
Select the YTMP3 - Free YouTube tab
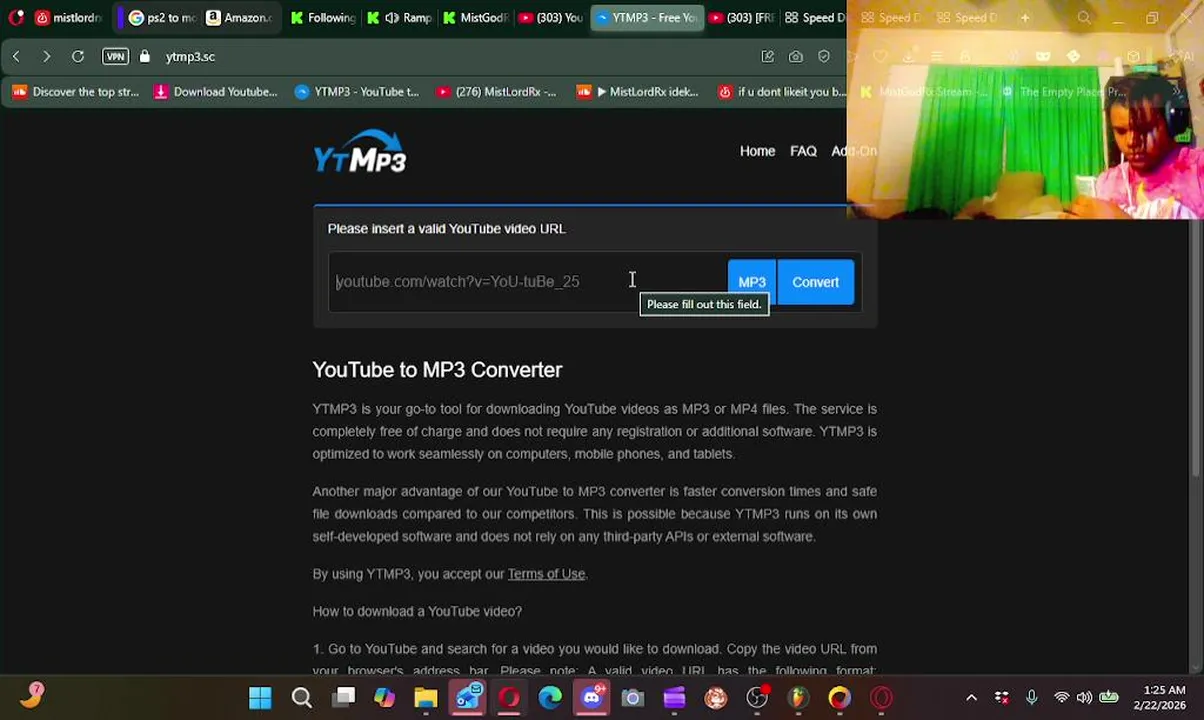tap(646, 17)
